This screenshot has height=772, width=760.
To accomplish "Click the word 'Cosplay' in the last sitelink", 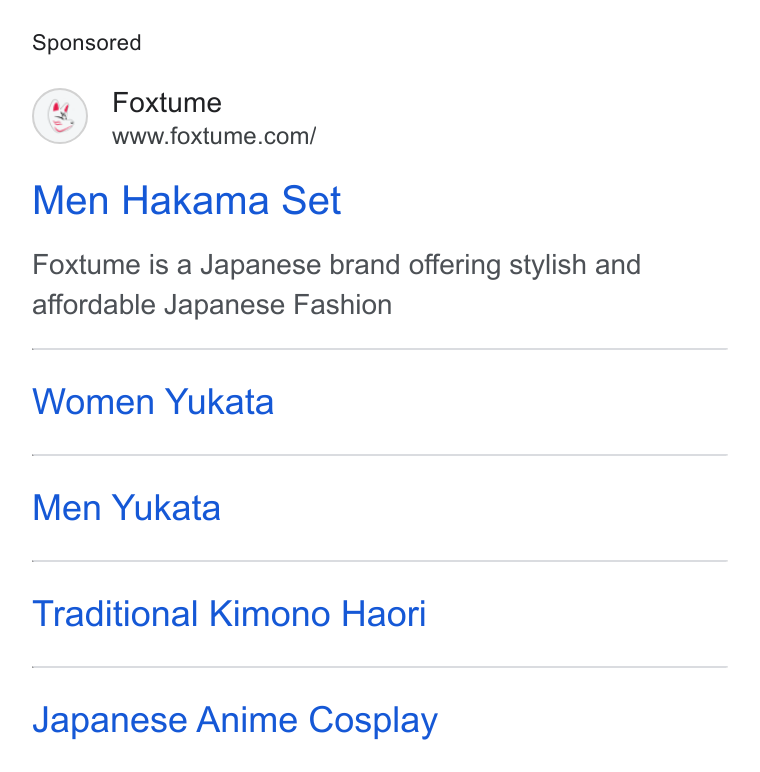I will pyautogui.click(x=373, y=721).
